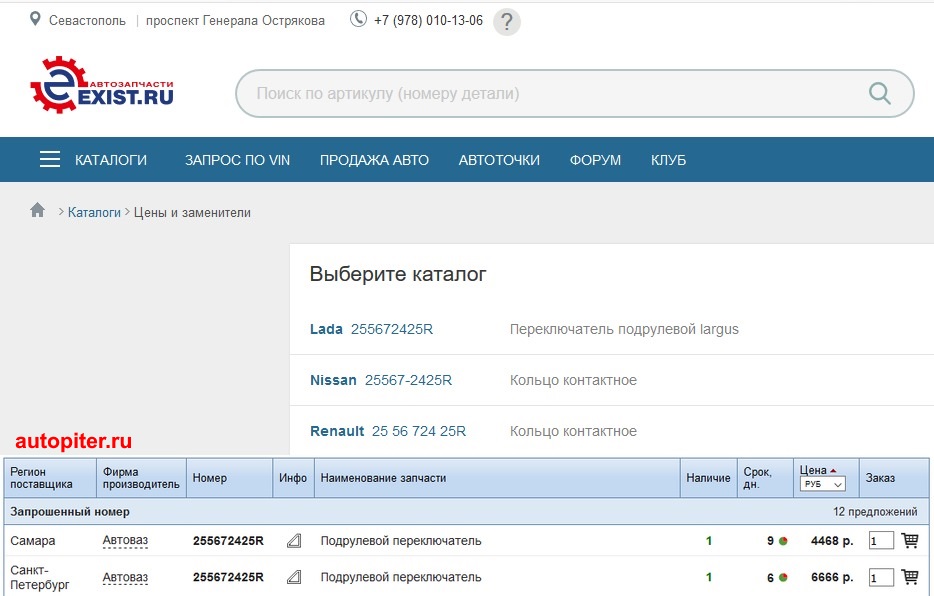934x596 pixels.
Task: Open the ФОРУМ menu item
Action: tap(595, 160)
